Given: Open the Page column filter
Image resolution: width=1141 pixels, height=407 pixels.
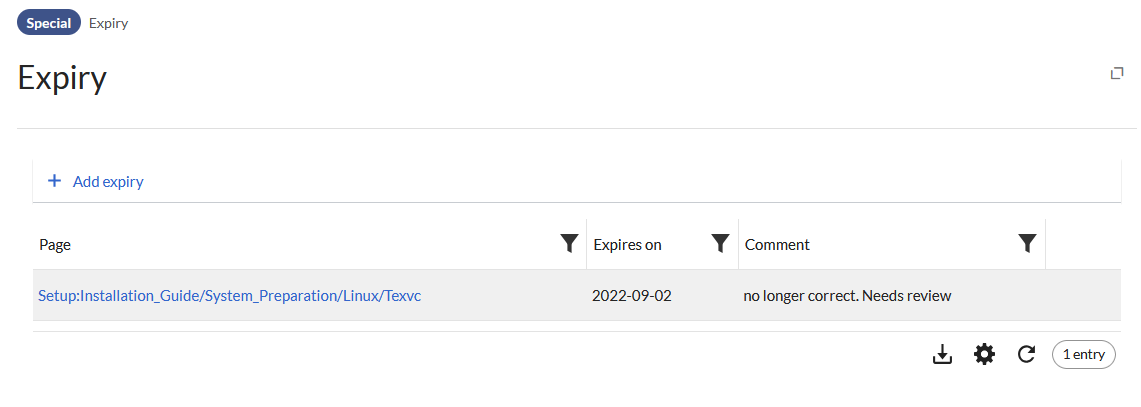Looking at the screenshot, I should tap(570, 244).
